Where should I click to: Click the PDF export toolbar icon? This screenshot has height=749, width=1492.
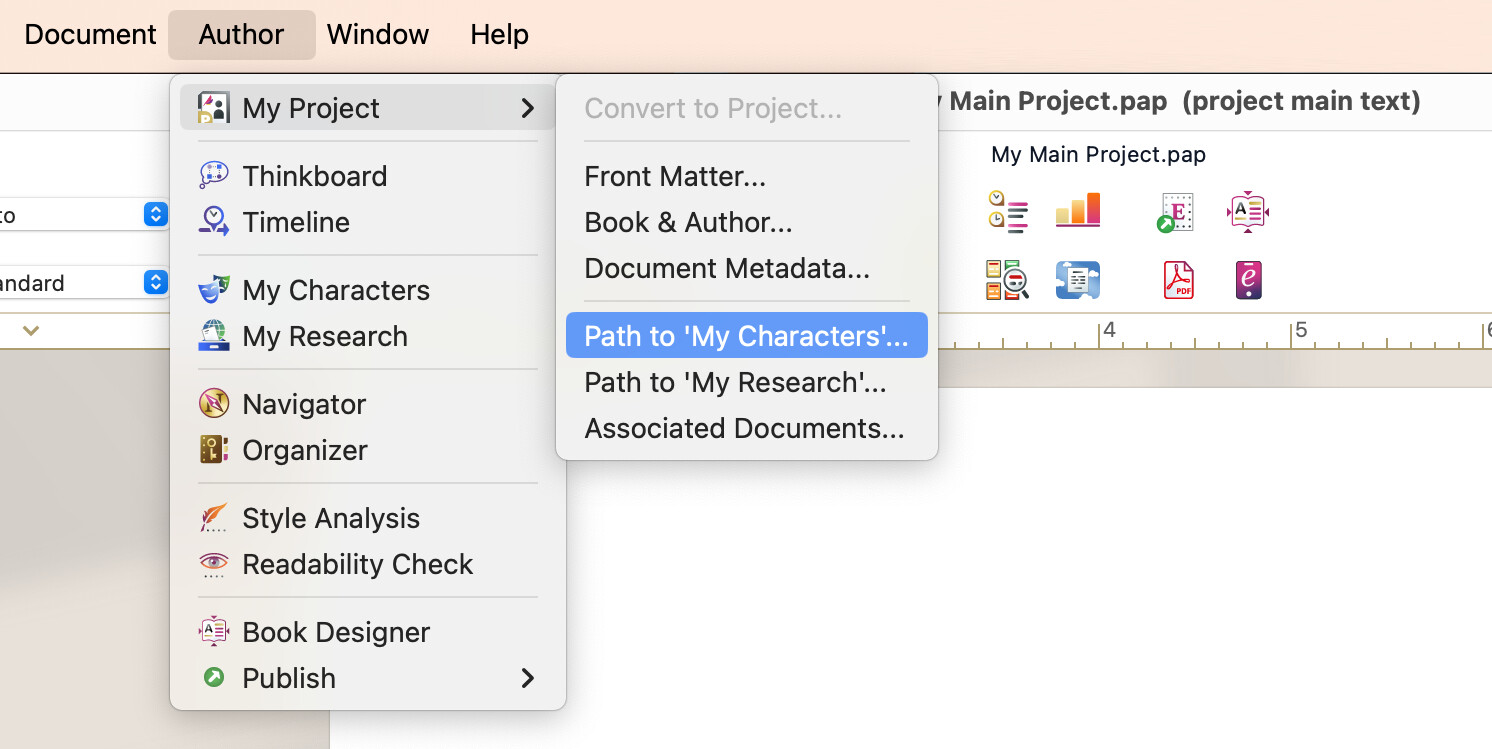click(x=1178, y=280)
